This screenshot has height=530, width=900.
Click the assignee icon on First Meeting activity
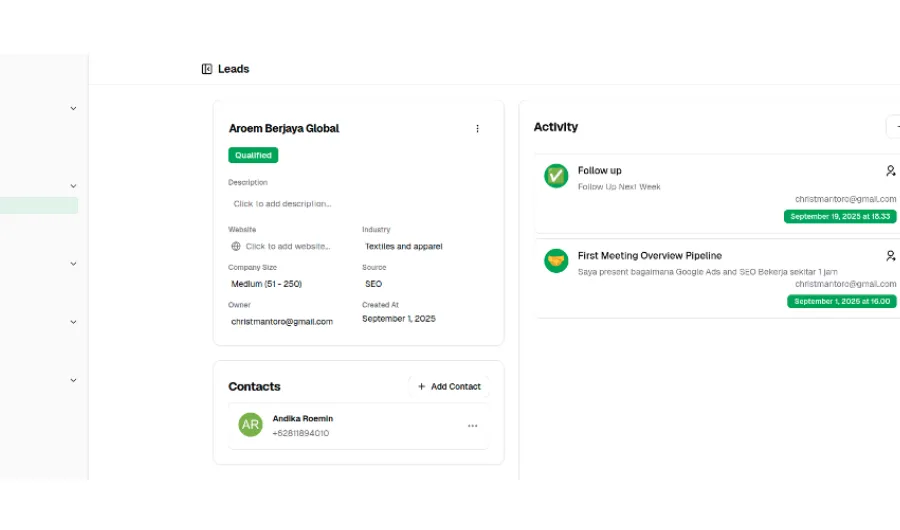coord(890,256)
